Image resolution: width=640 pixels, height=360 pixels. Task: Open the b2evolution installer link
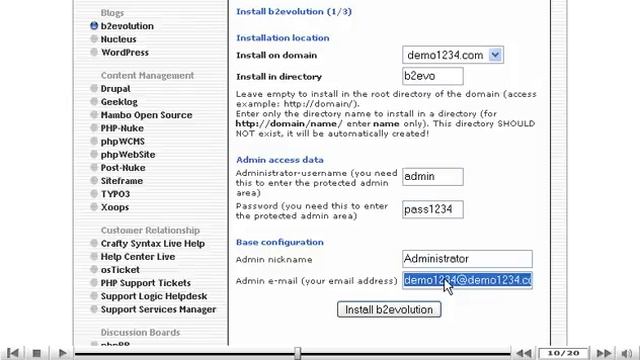[127, 26]
